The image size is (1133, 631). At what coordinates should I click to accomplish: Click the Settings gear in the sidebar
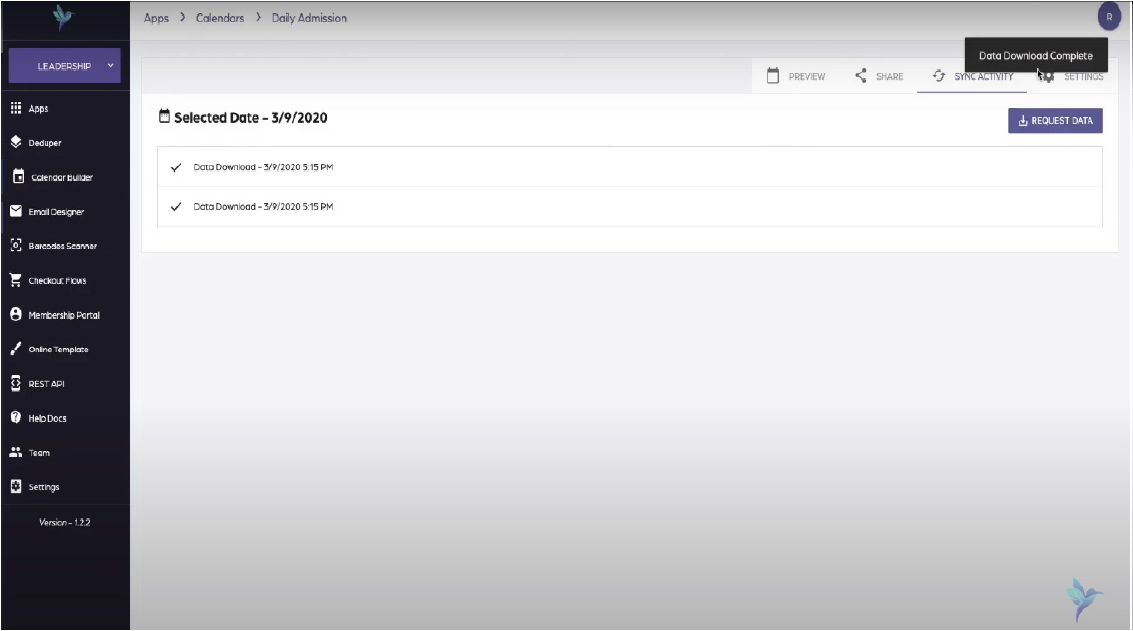(15, 486)
